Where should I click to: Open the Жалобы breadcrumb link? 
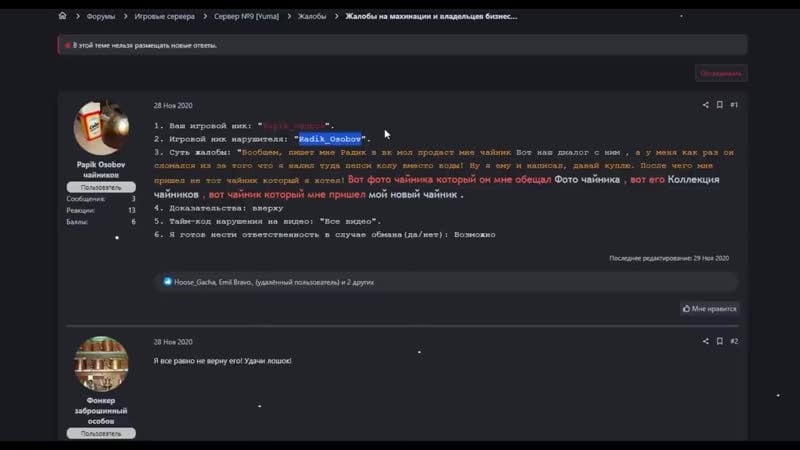(312, 16)
